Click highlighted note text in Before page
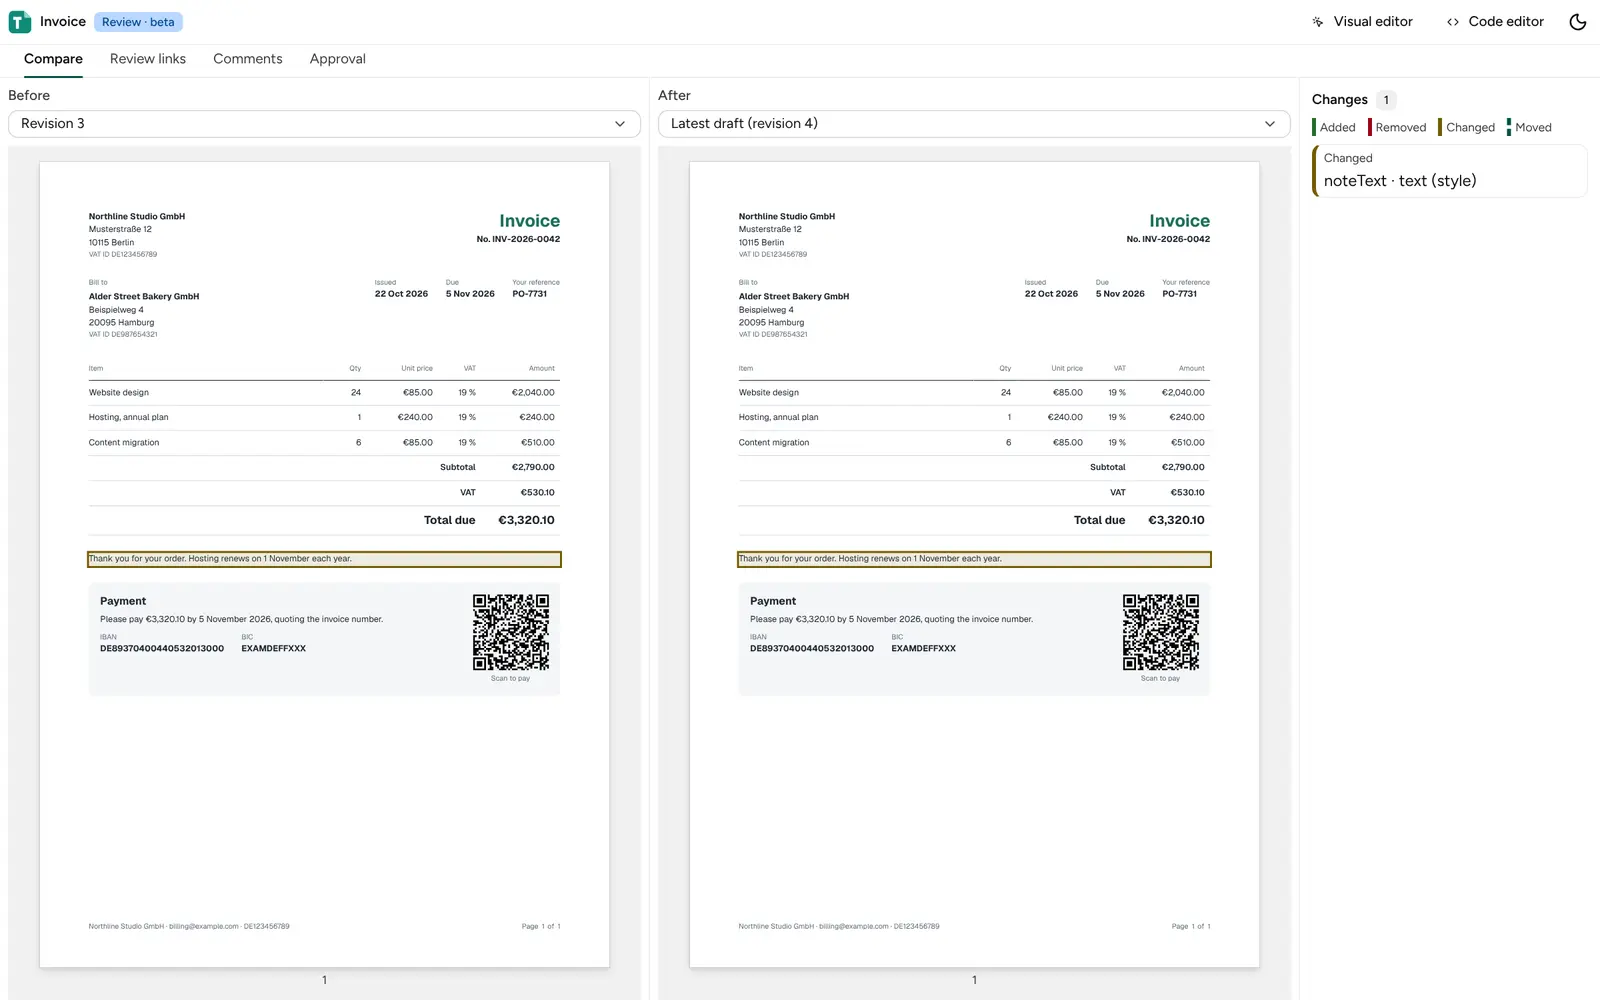 (x=324, y=559)
